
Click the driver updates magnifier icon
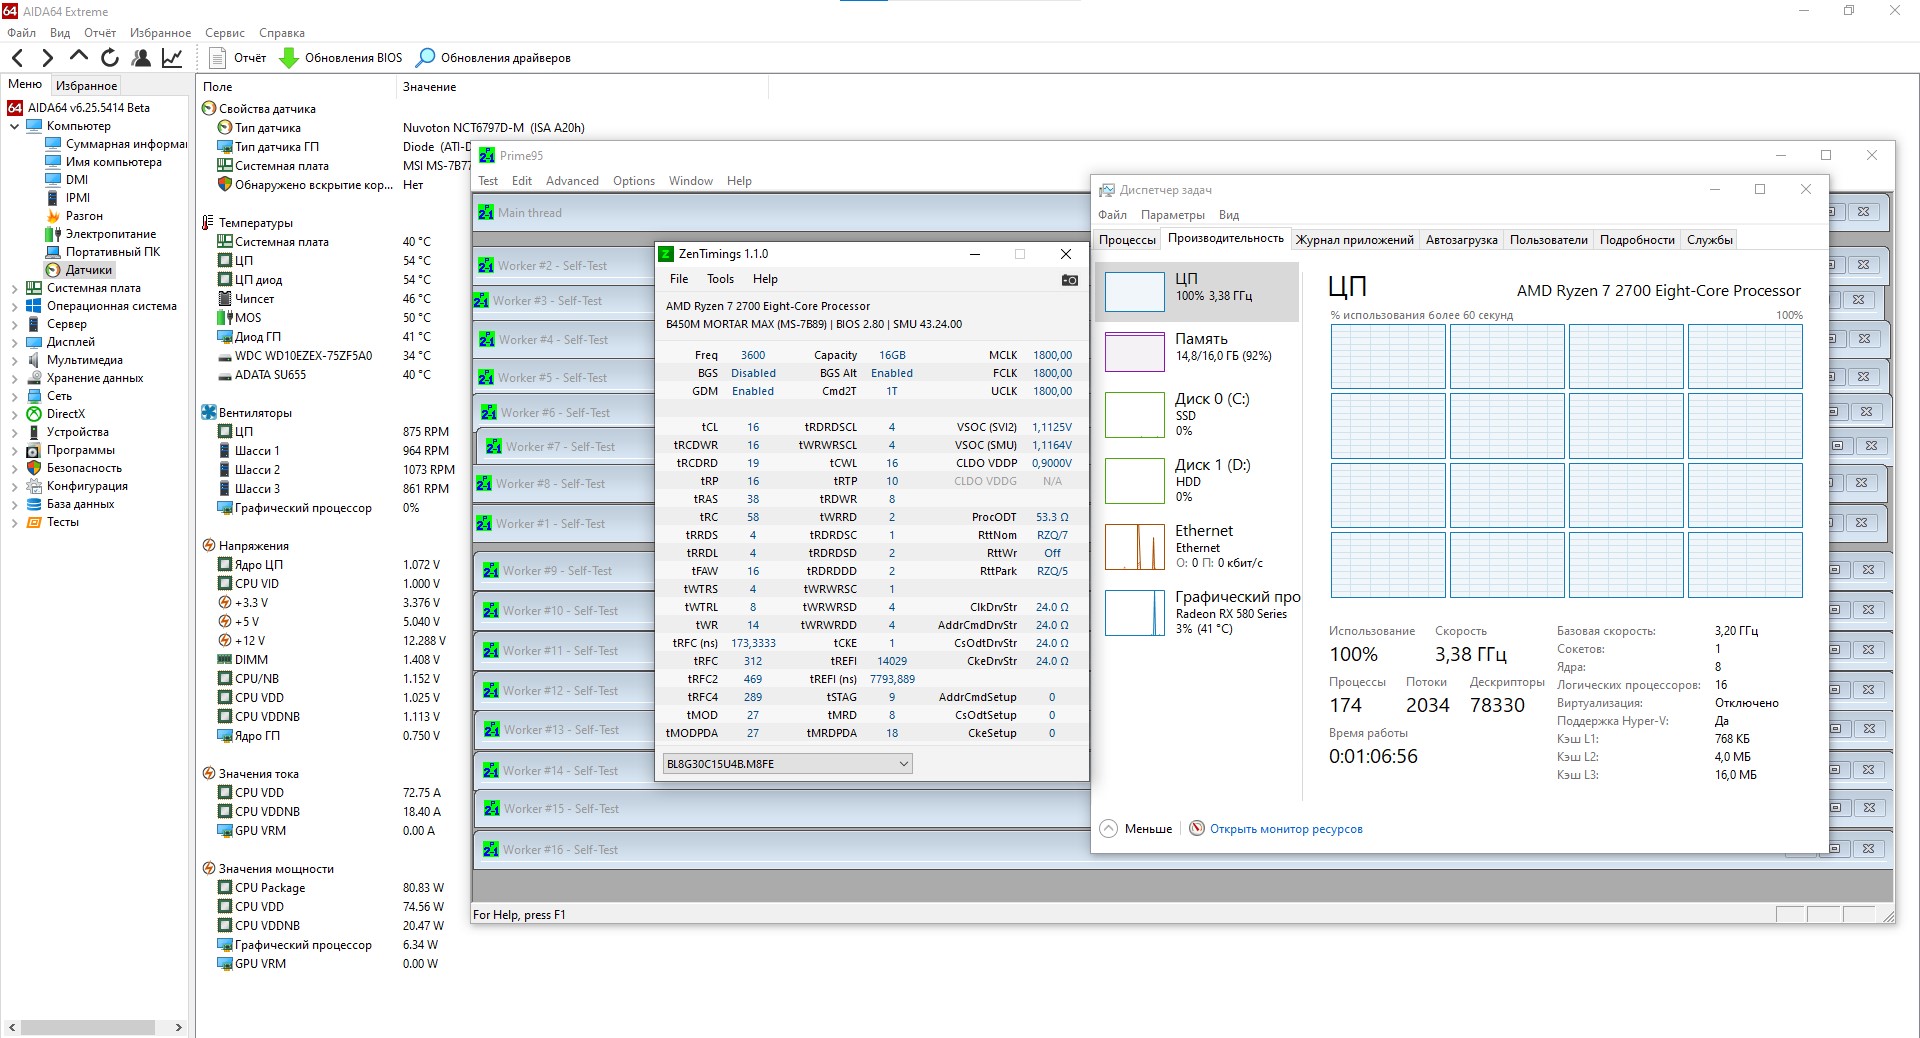pyautogui.click(x=426, y=58)
